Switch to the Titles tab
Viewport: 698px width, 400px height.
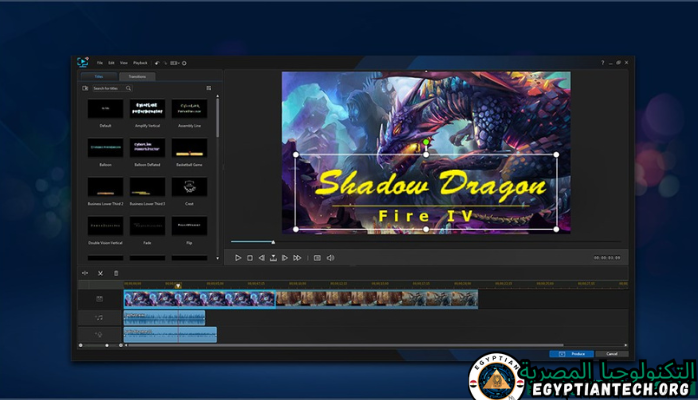tap(99, 77)
